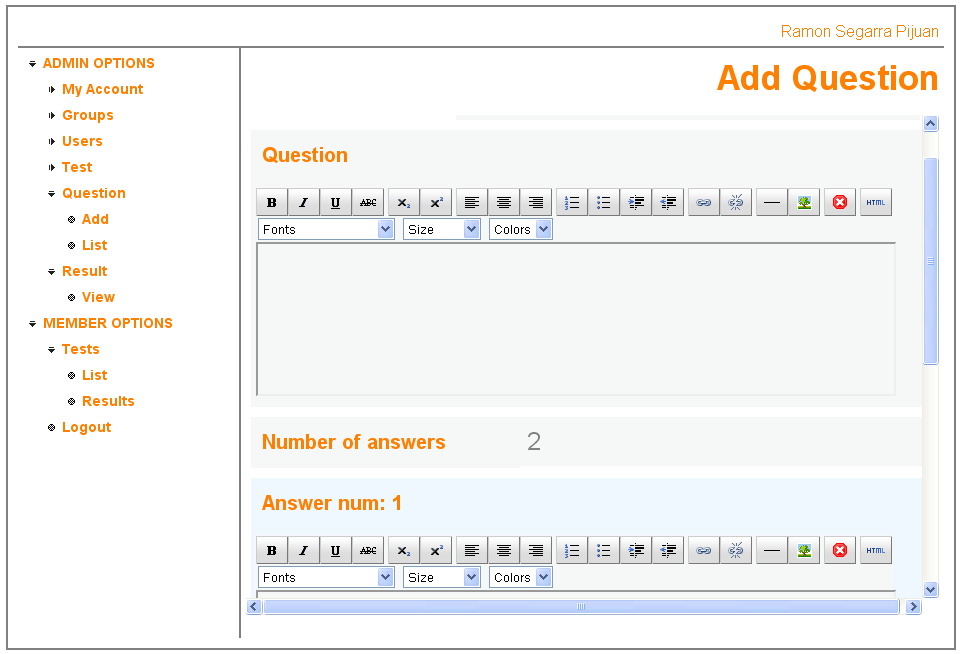Viewport: 962px width, 654px height.
Task: Select Add under the Question menu
Action: [95, 218]
